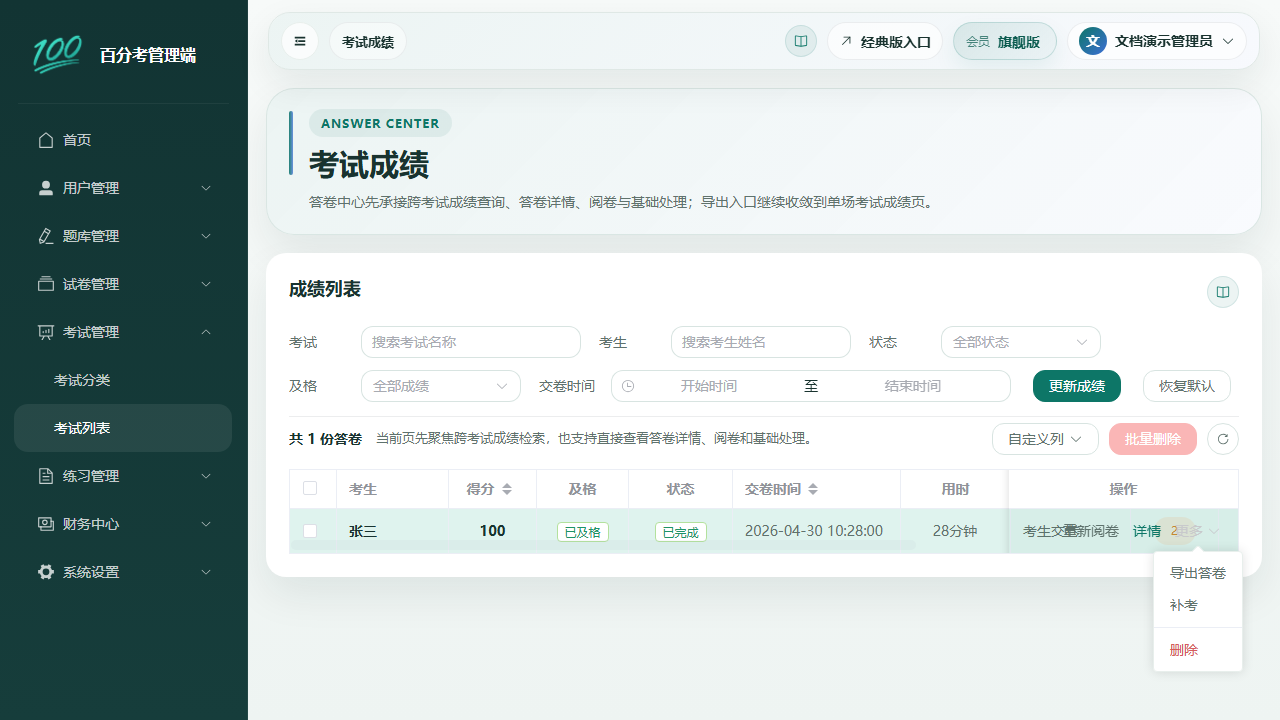Choose 删除 from the popup menu
Viewport: 1280px width, 720px height.
[1198, 650]
